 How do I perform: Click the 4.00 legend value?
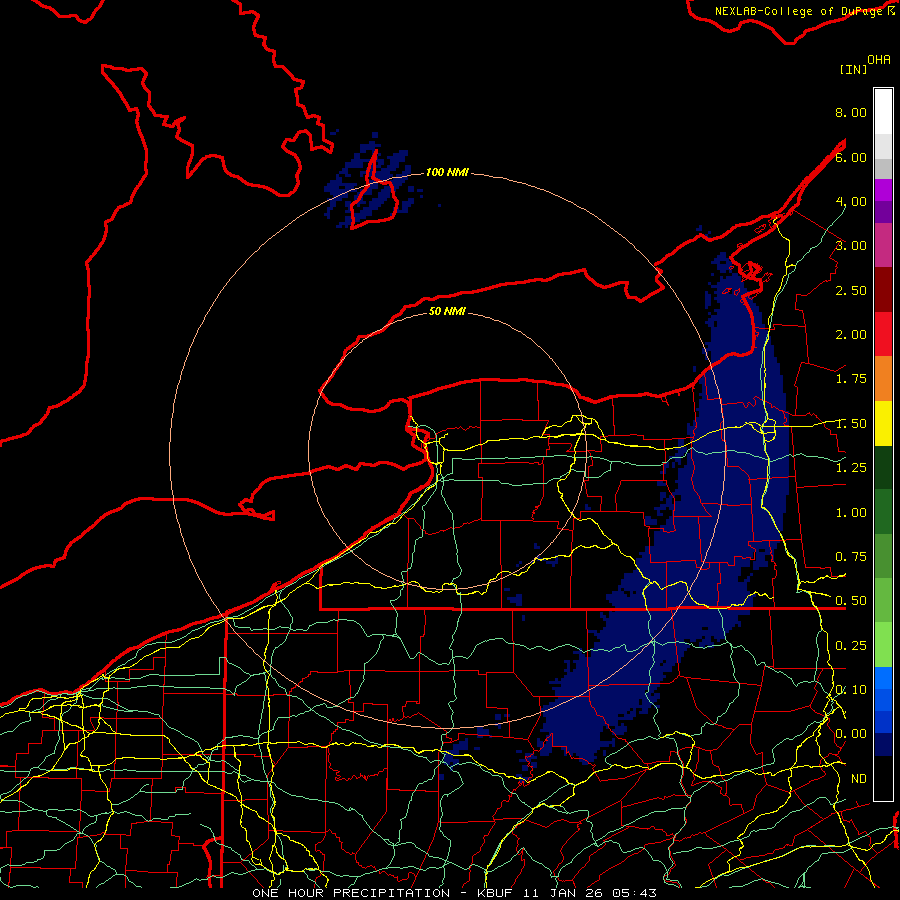click(x=851, y=201)
